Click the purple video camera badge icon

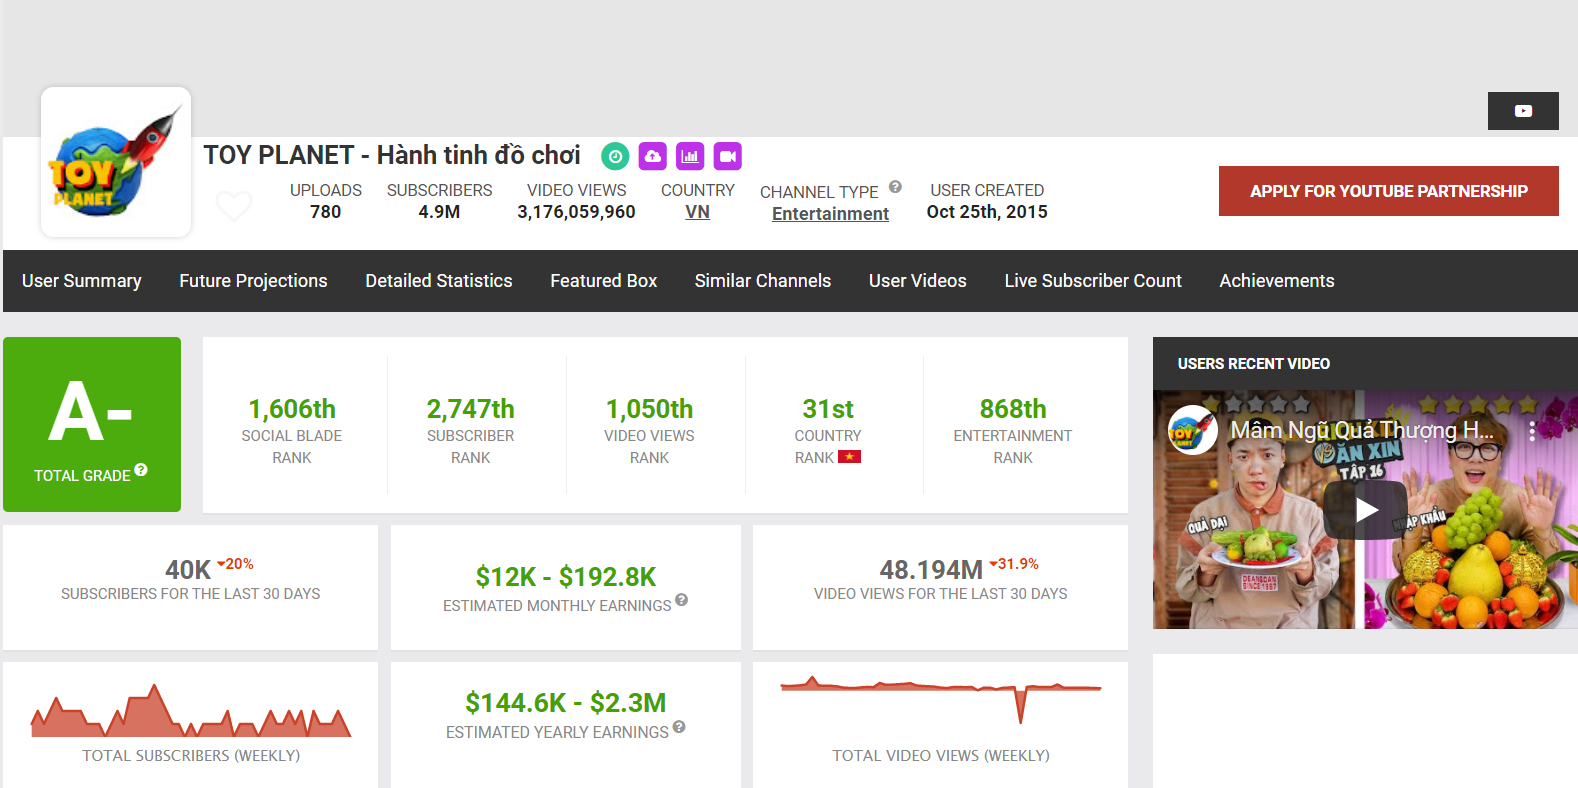point(727,156)
